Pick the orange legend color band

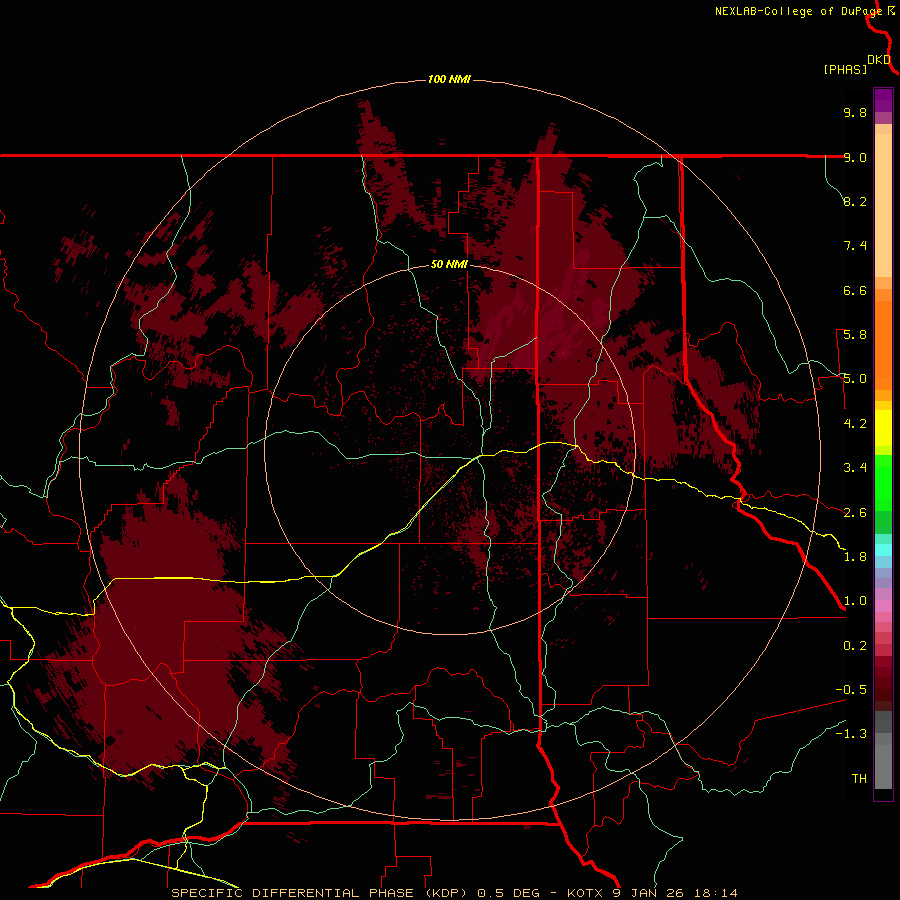[883, 346]
